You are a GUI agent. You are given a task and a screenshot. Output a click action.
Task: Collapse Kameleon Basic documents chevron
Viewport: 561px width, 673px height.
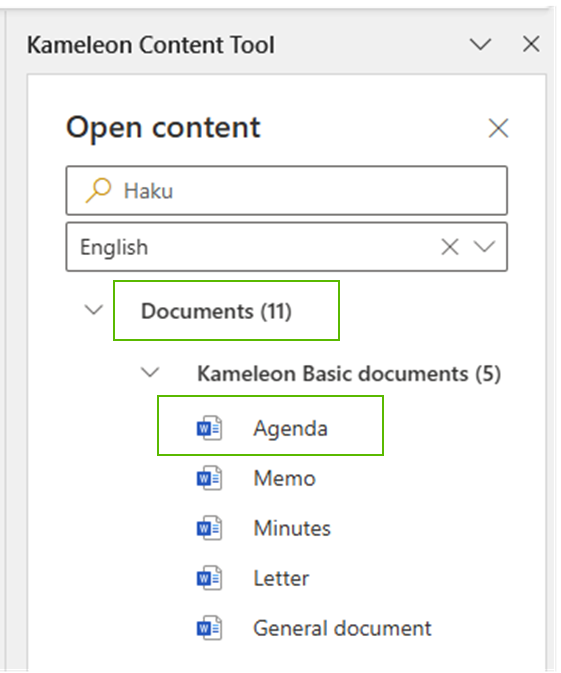[x=150, y=372]
